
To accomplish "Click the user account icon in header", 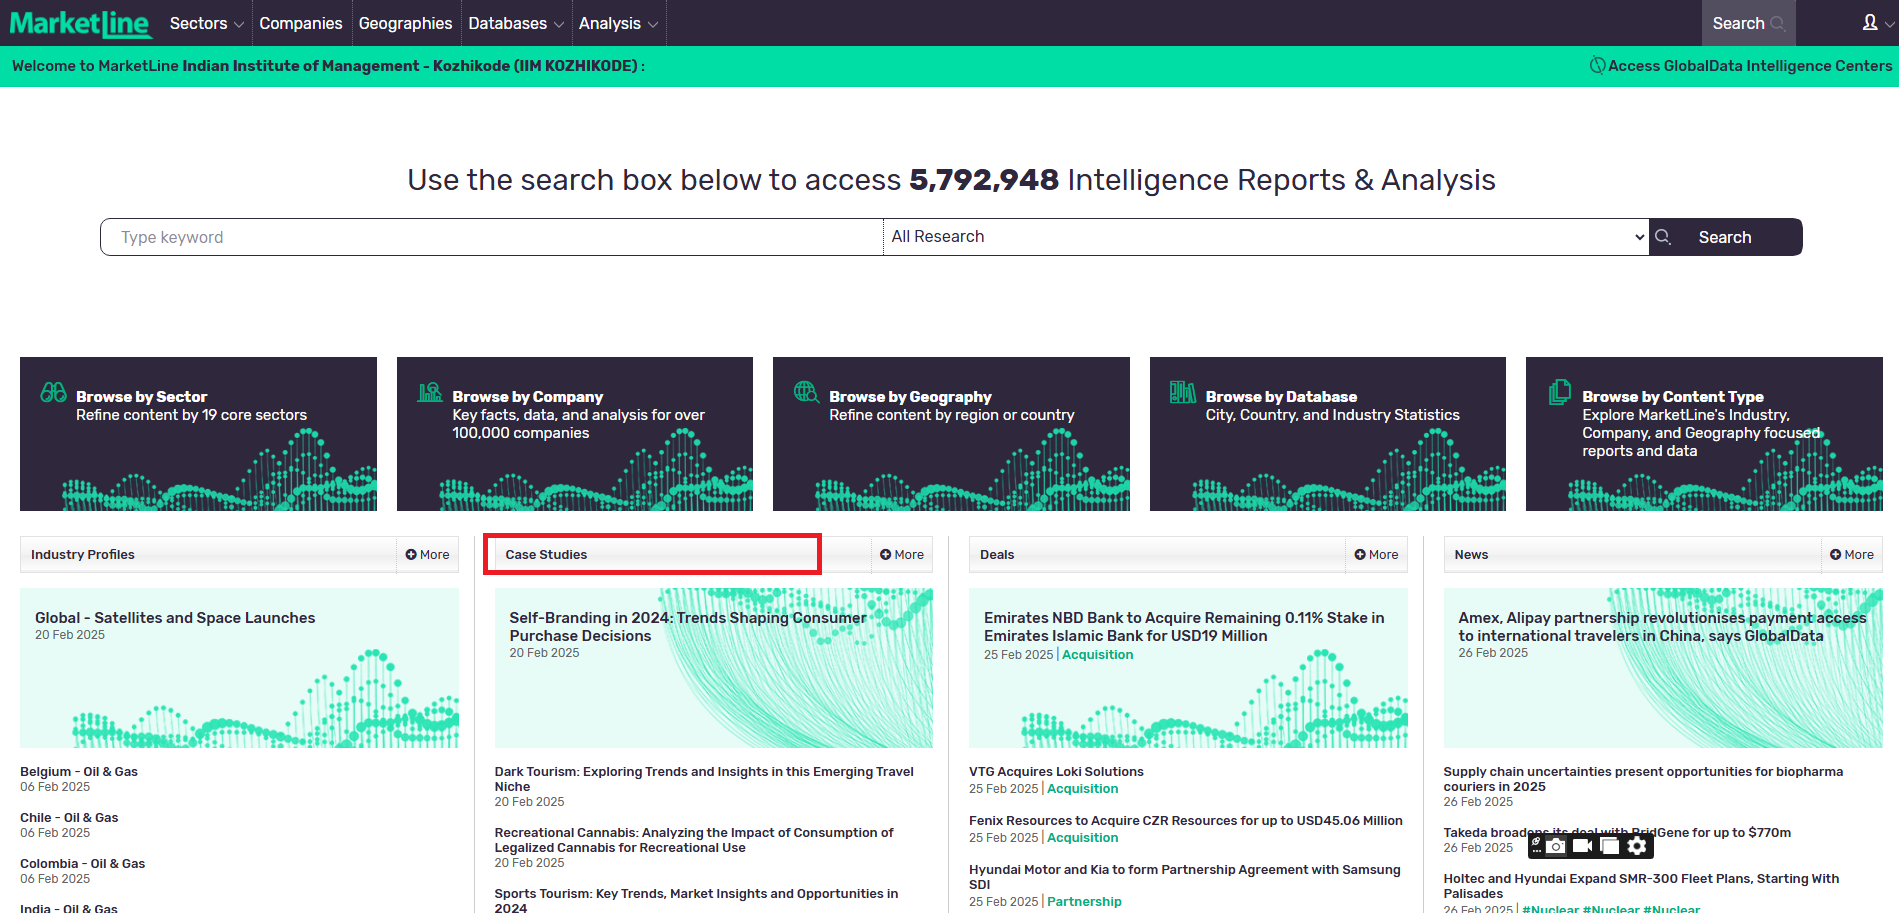I will 1870,23.
